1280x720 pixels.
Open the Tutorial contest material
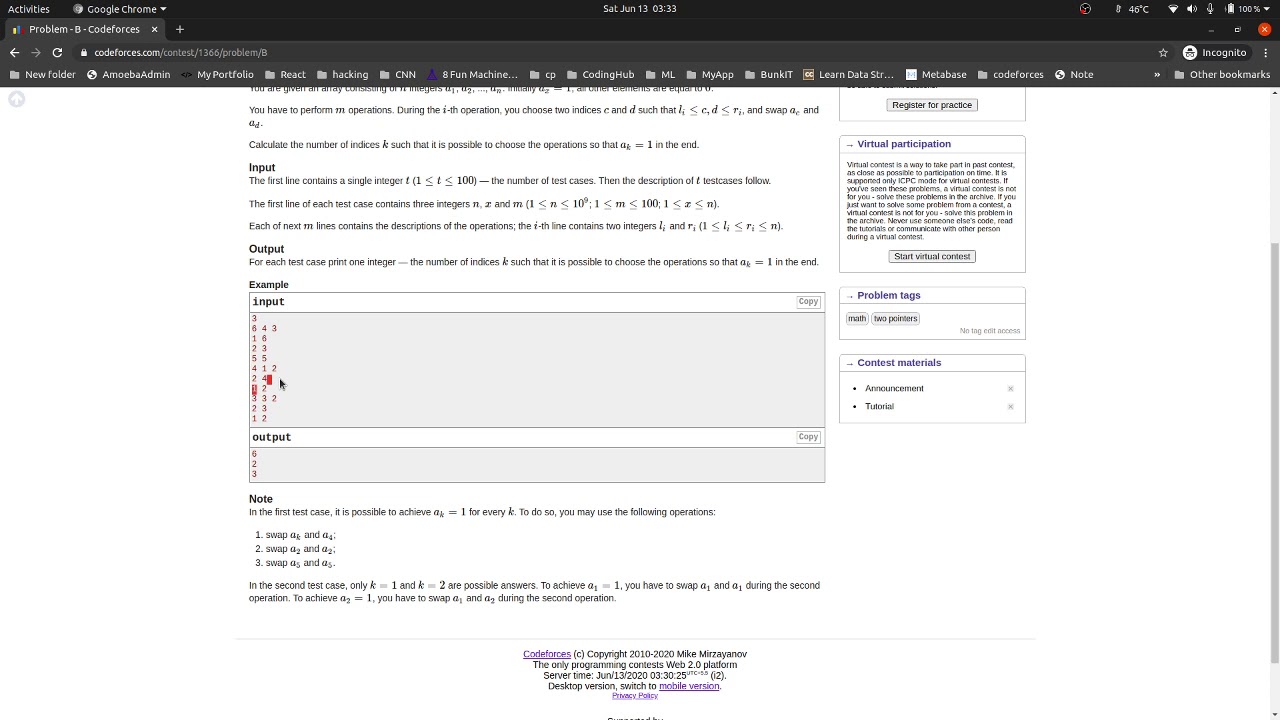pyautogui.click(x=879, y=406)
